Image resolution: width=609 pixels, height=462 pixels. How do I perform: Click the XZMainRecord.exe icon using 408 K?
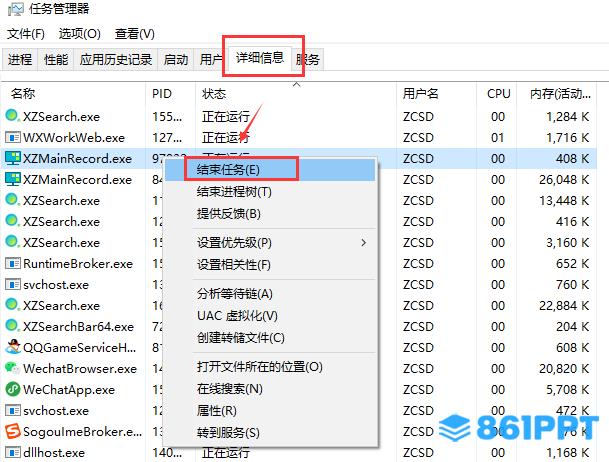(x=12, y=158)
